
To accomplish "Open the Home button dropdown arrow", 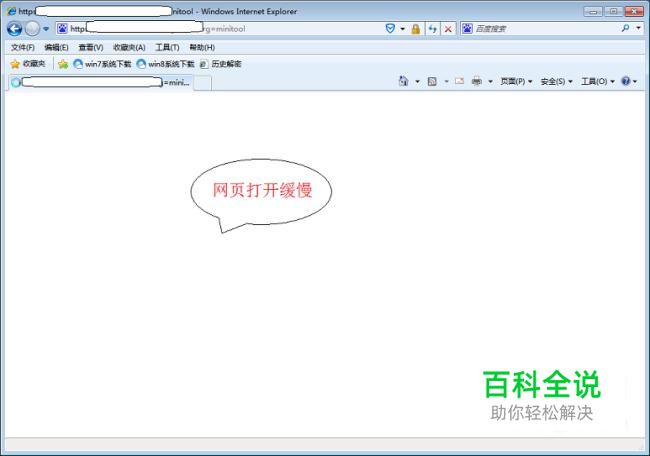I will pos(417,81).
